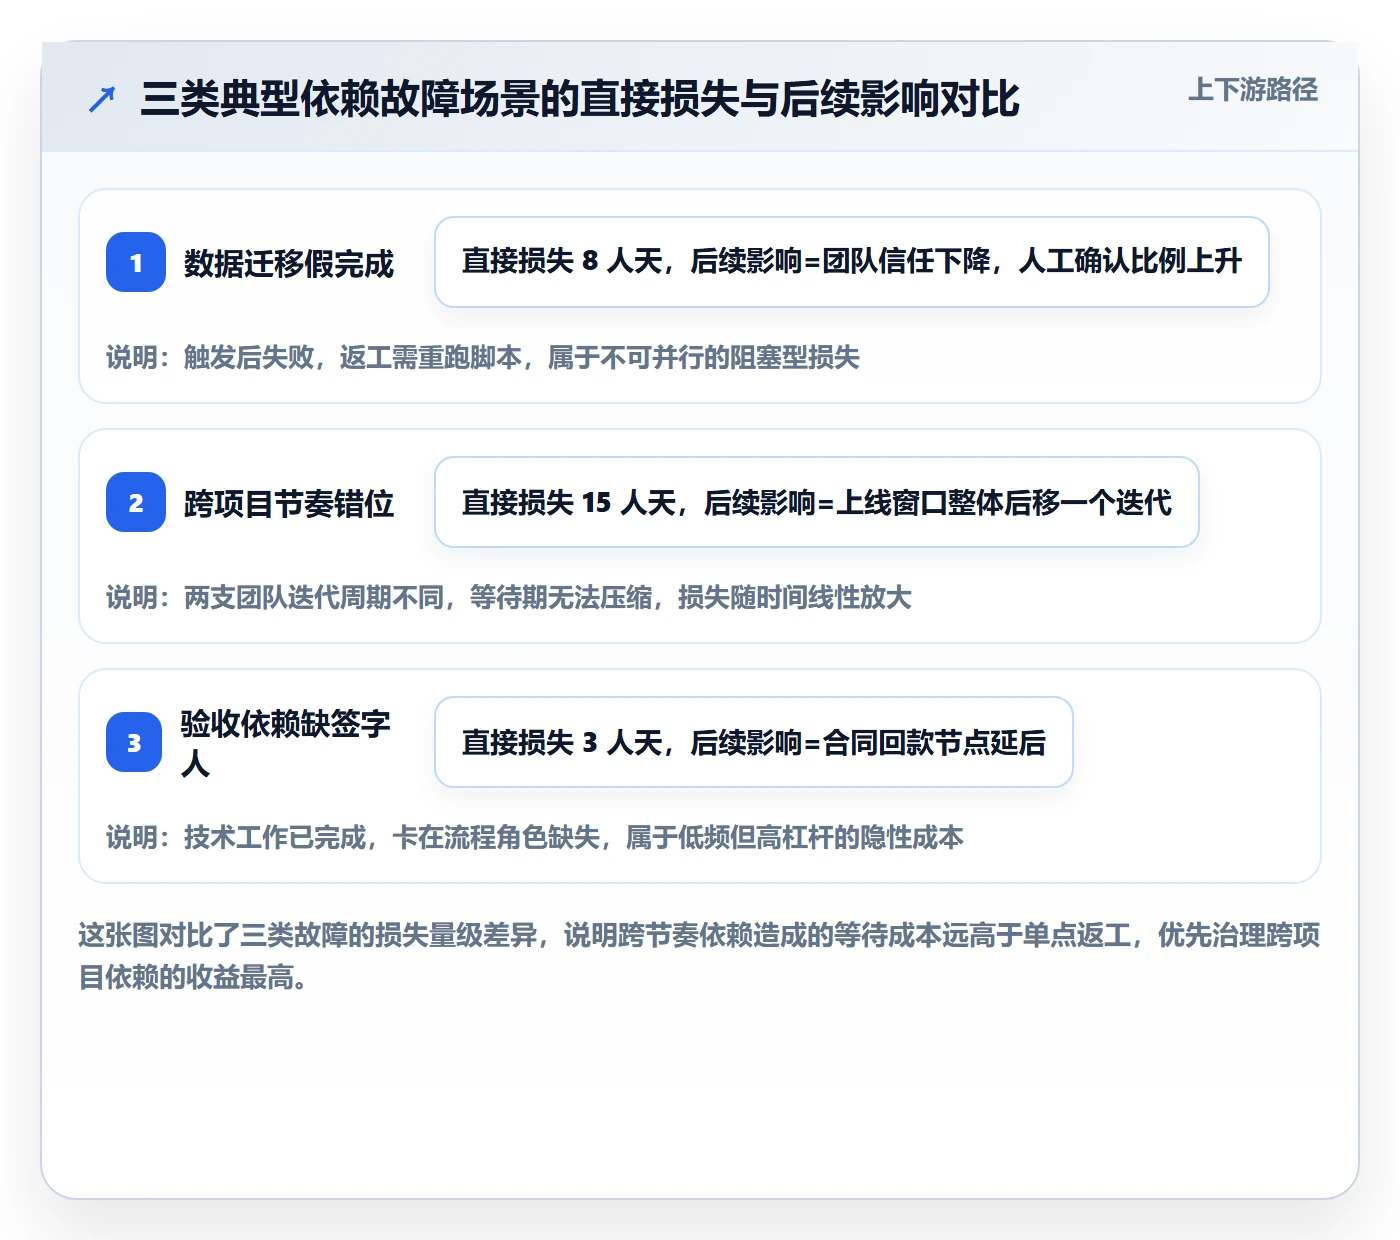Click the 直接损失 3 人天 box
The height and width of the screenshot is (1240, 1400).
click(754, 742)
